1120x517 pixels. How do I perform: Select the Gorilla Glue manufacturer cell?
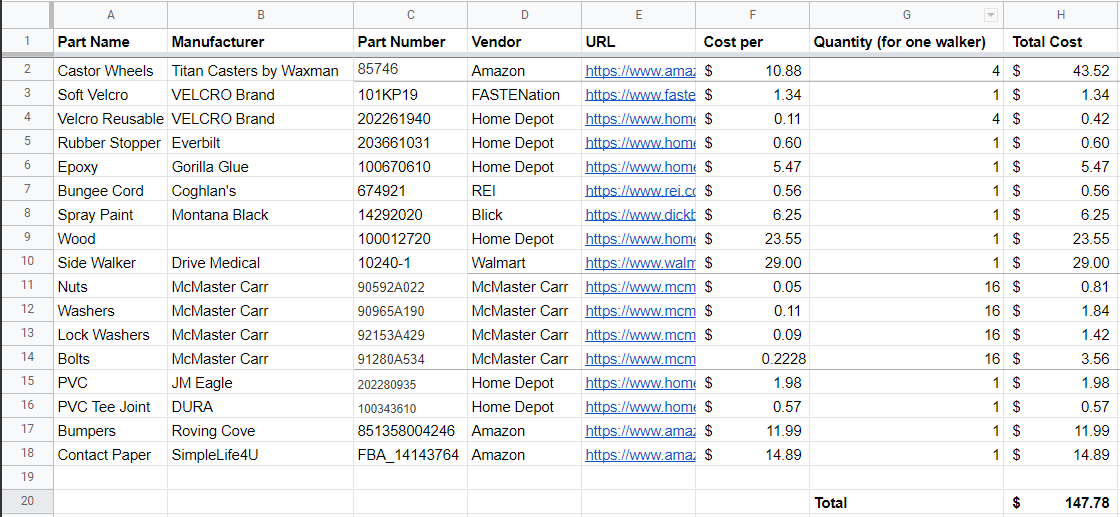tap(260, 167)
